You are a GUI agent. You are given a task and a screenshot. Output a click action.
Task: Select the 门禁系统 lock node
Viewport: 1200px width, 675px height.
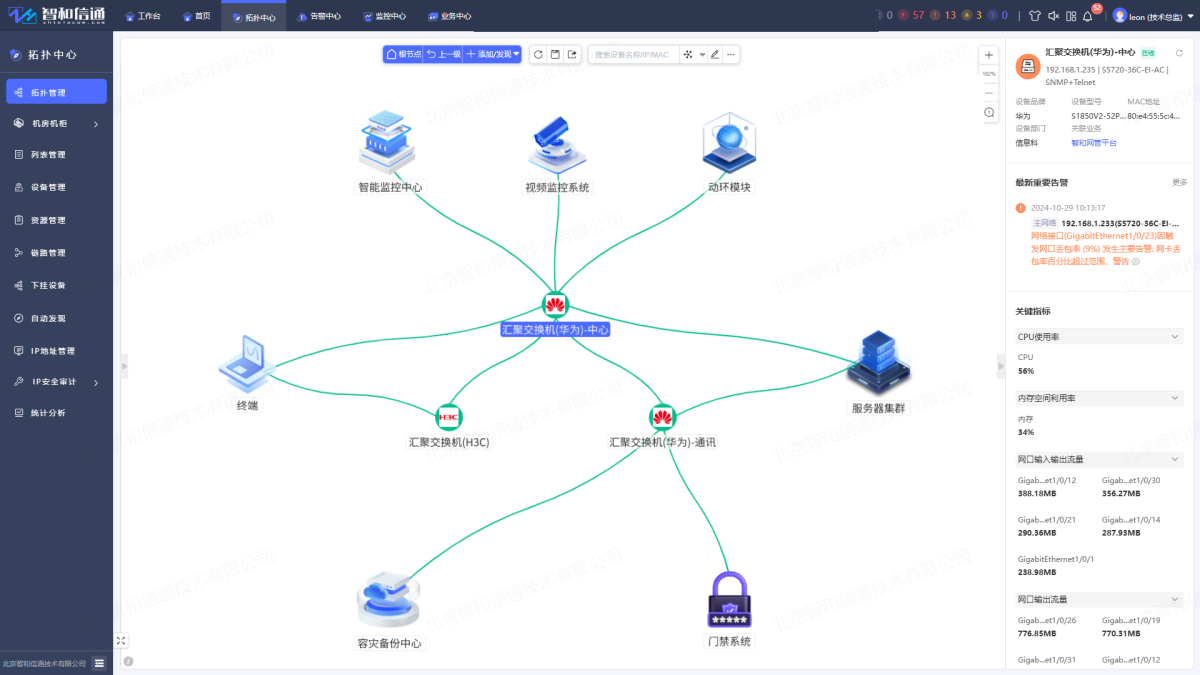pyautogui.click(x=728, y=599)
